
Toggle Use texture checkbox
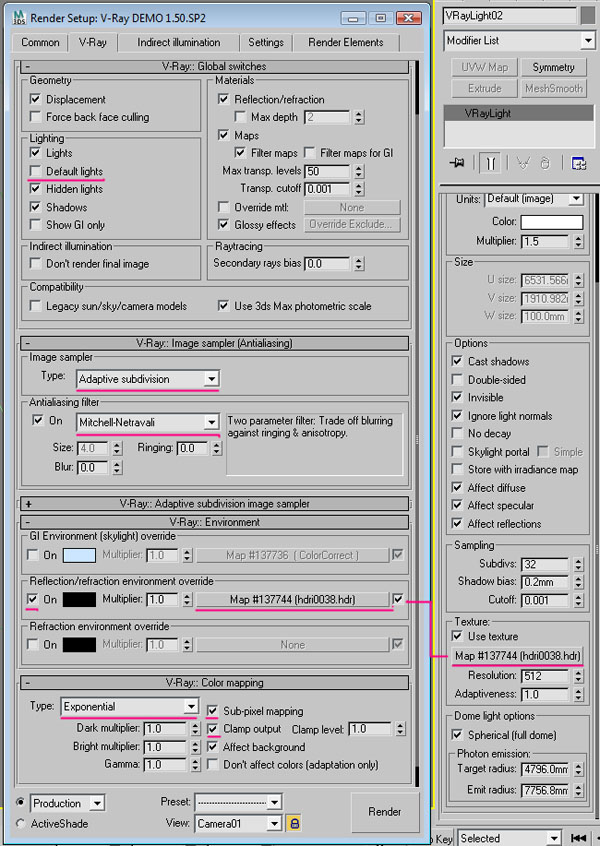[x=457, y=636]
